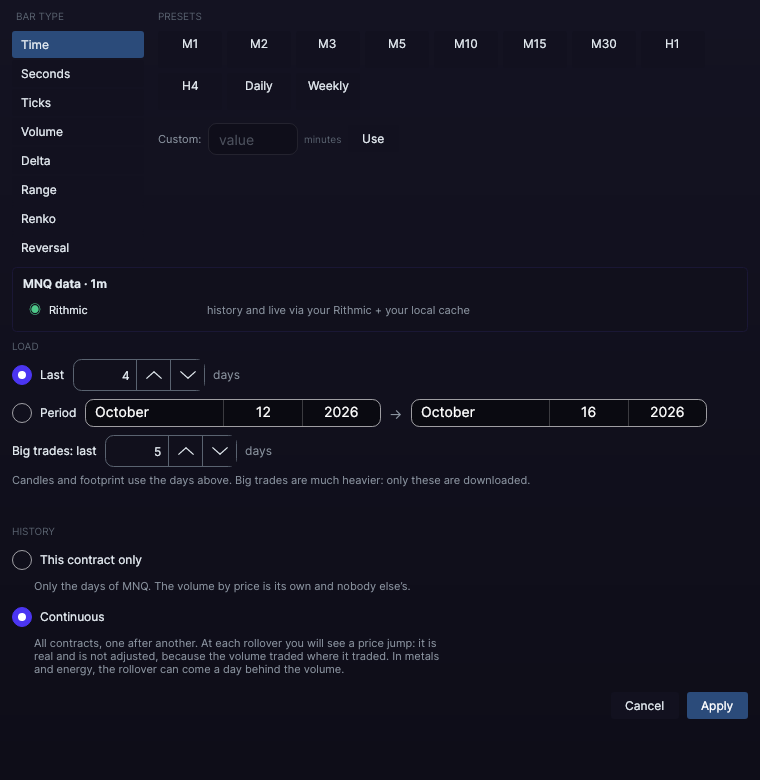Focus the Custom minutes value field

point(253,139)
